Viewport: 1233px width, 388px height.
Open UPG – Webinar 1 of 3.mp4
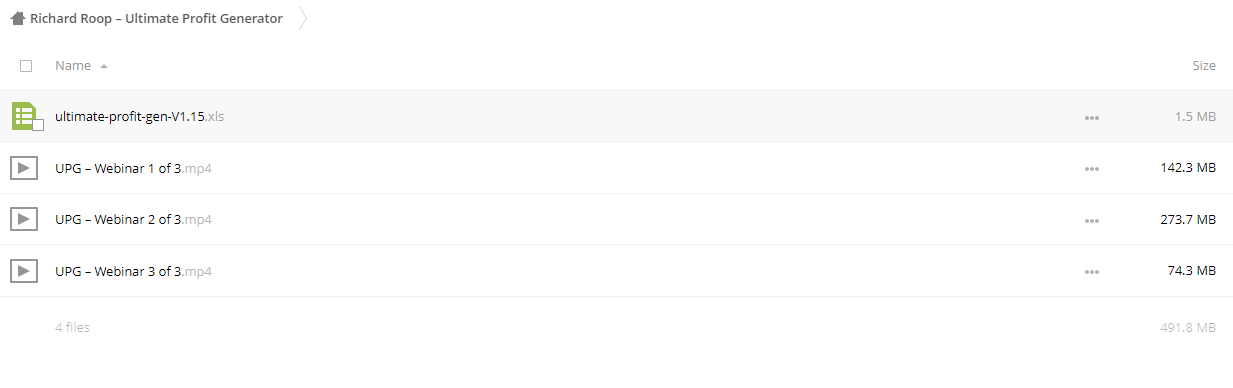tap(133, 168)
